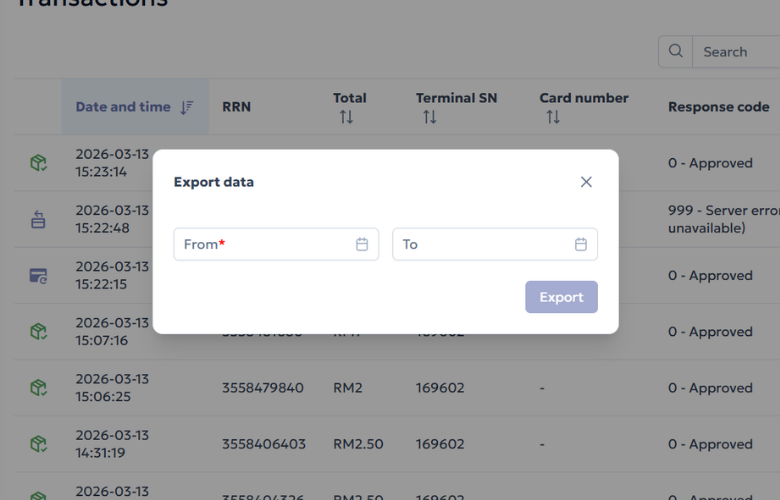Click the refund icon for 15:22:48 row

coord(38,219)
